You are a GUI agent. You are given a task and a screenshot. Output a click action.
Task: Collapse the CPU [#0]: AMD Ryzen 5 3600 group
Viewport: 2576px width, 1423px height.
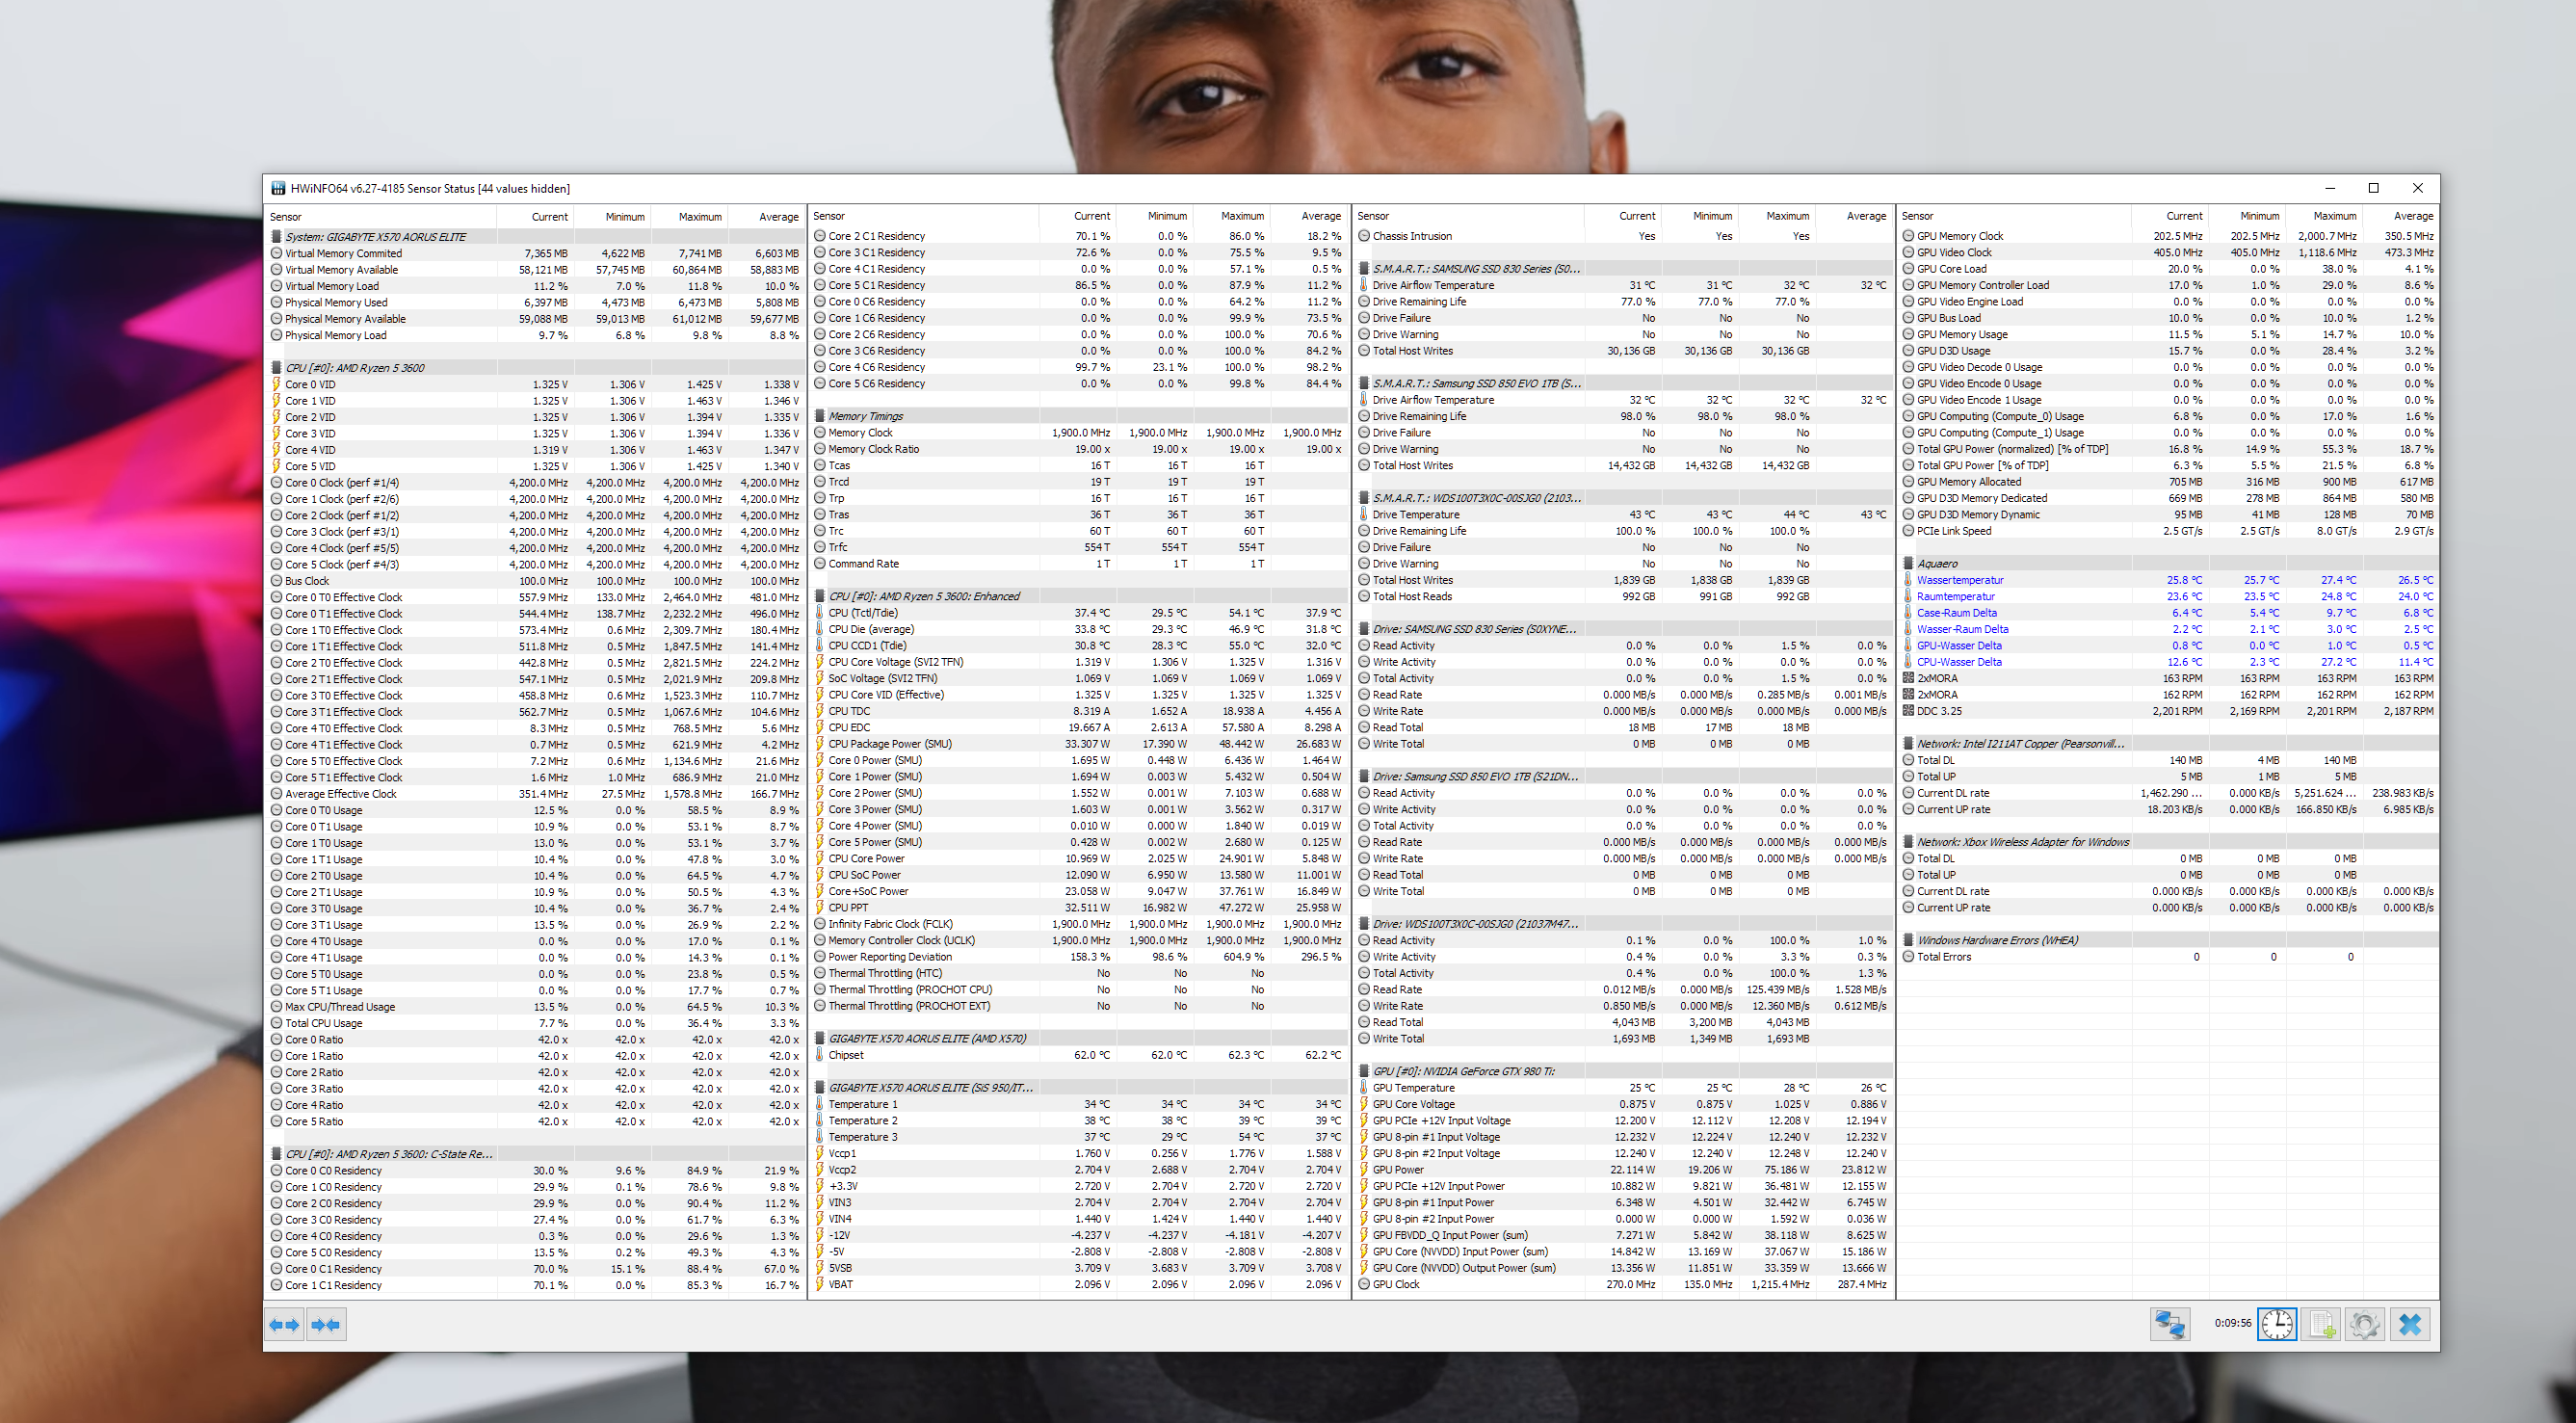(x=355, y=368)
